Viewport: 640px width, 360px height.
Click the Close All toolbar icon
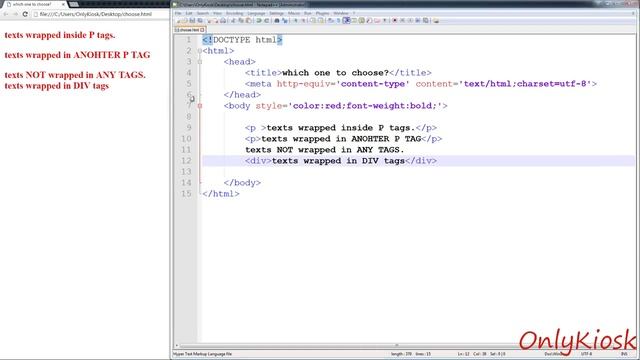point(216,20)
